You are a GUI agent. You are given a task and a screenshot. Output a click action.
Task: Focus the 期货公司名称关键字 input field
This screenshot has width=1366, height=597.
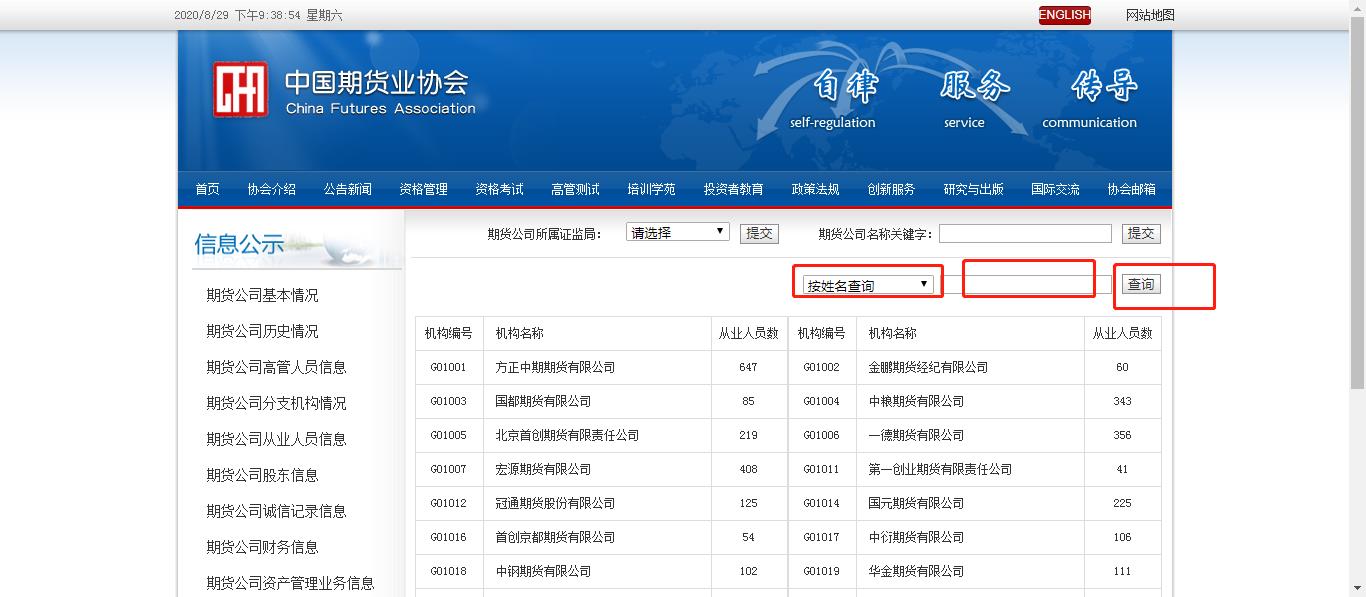(1025, 233)
